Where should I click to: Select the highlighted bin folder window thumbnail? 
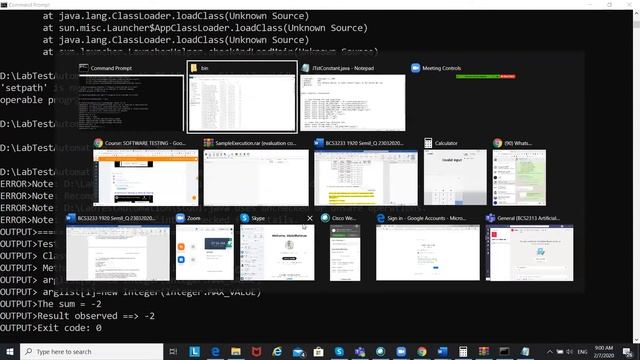click(242, 97)
